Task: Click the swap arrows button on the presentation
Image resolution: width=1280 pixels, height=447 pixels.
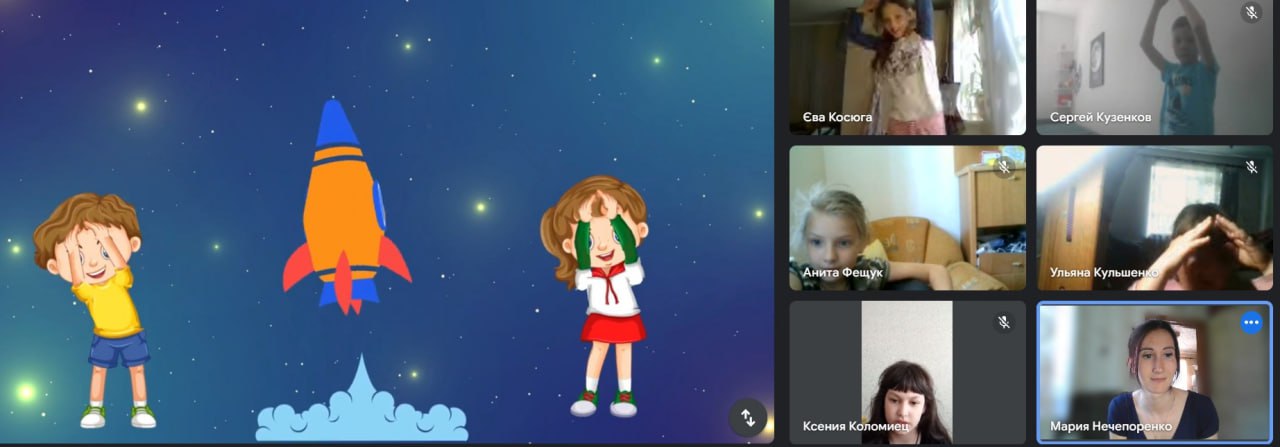Action: click(747, 416)
